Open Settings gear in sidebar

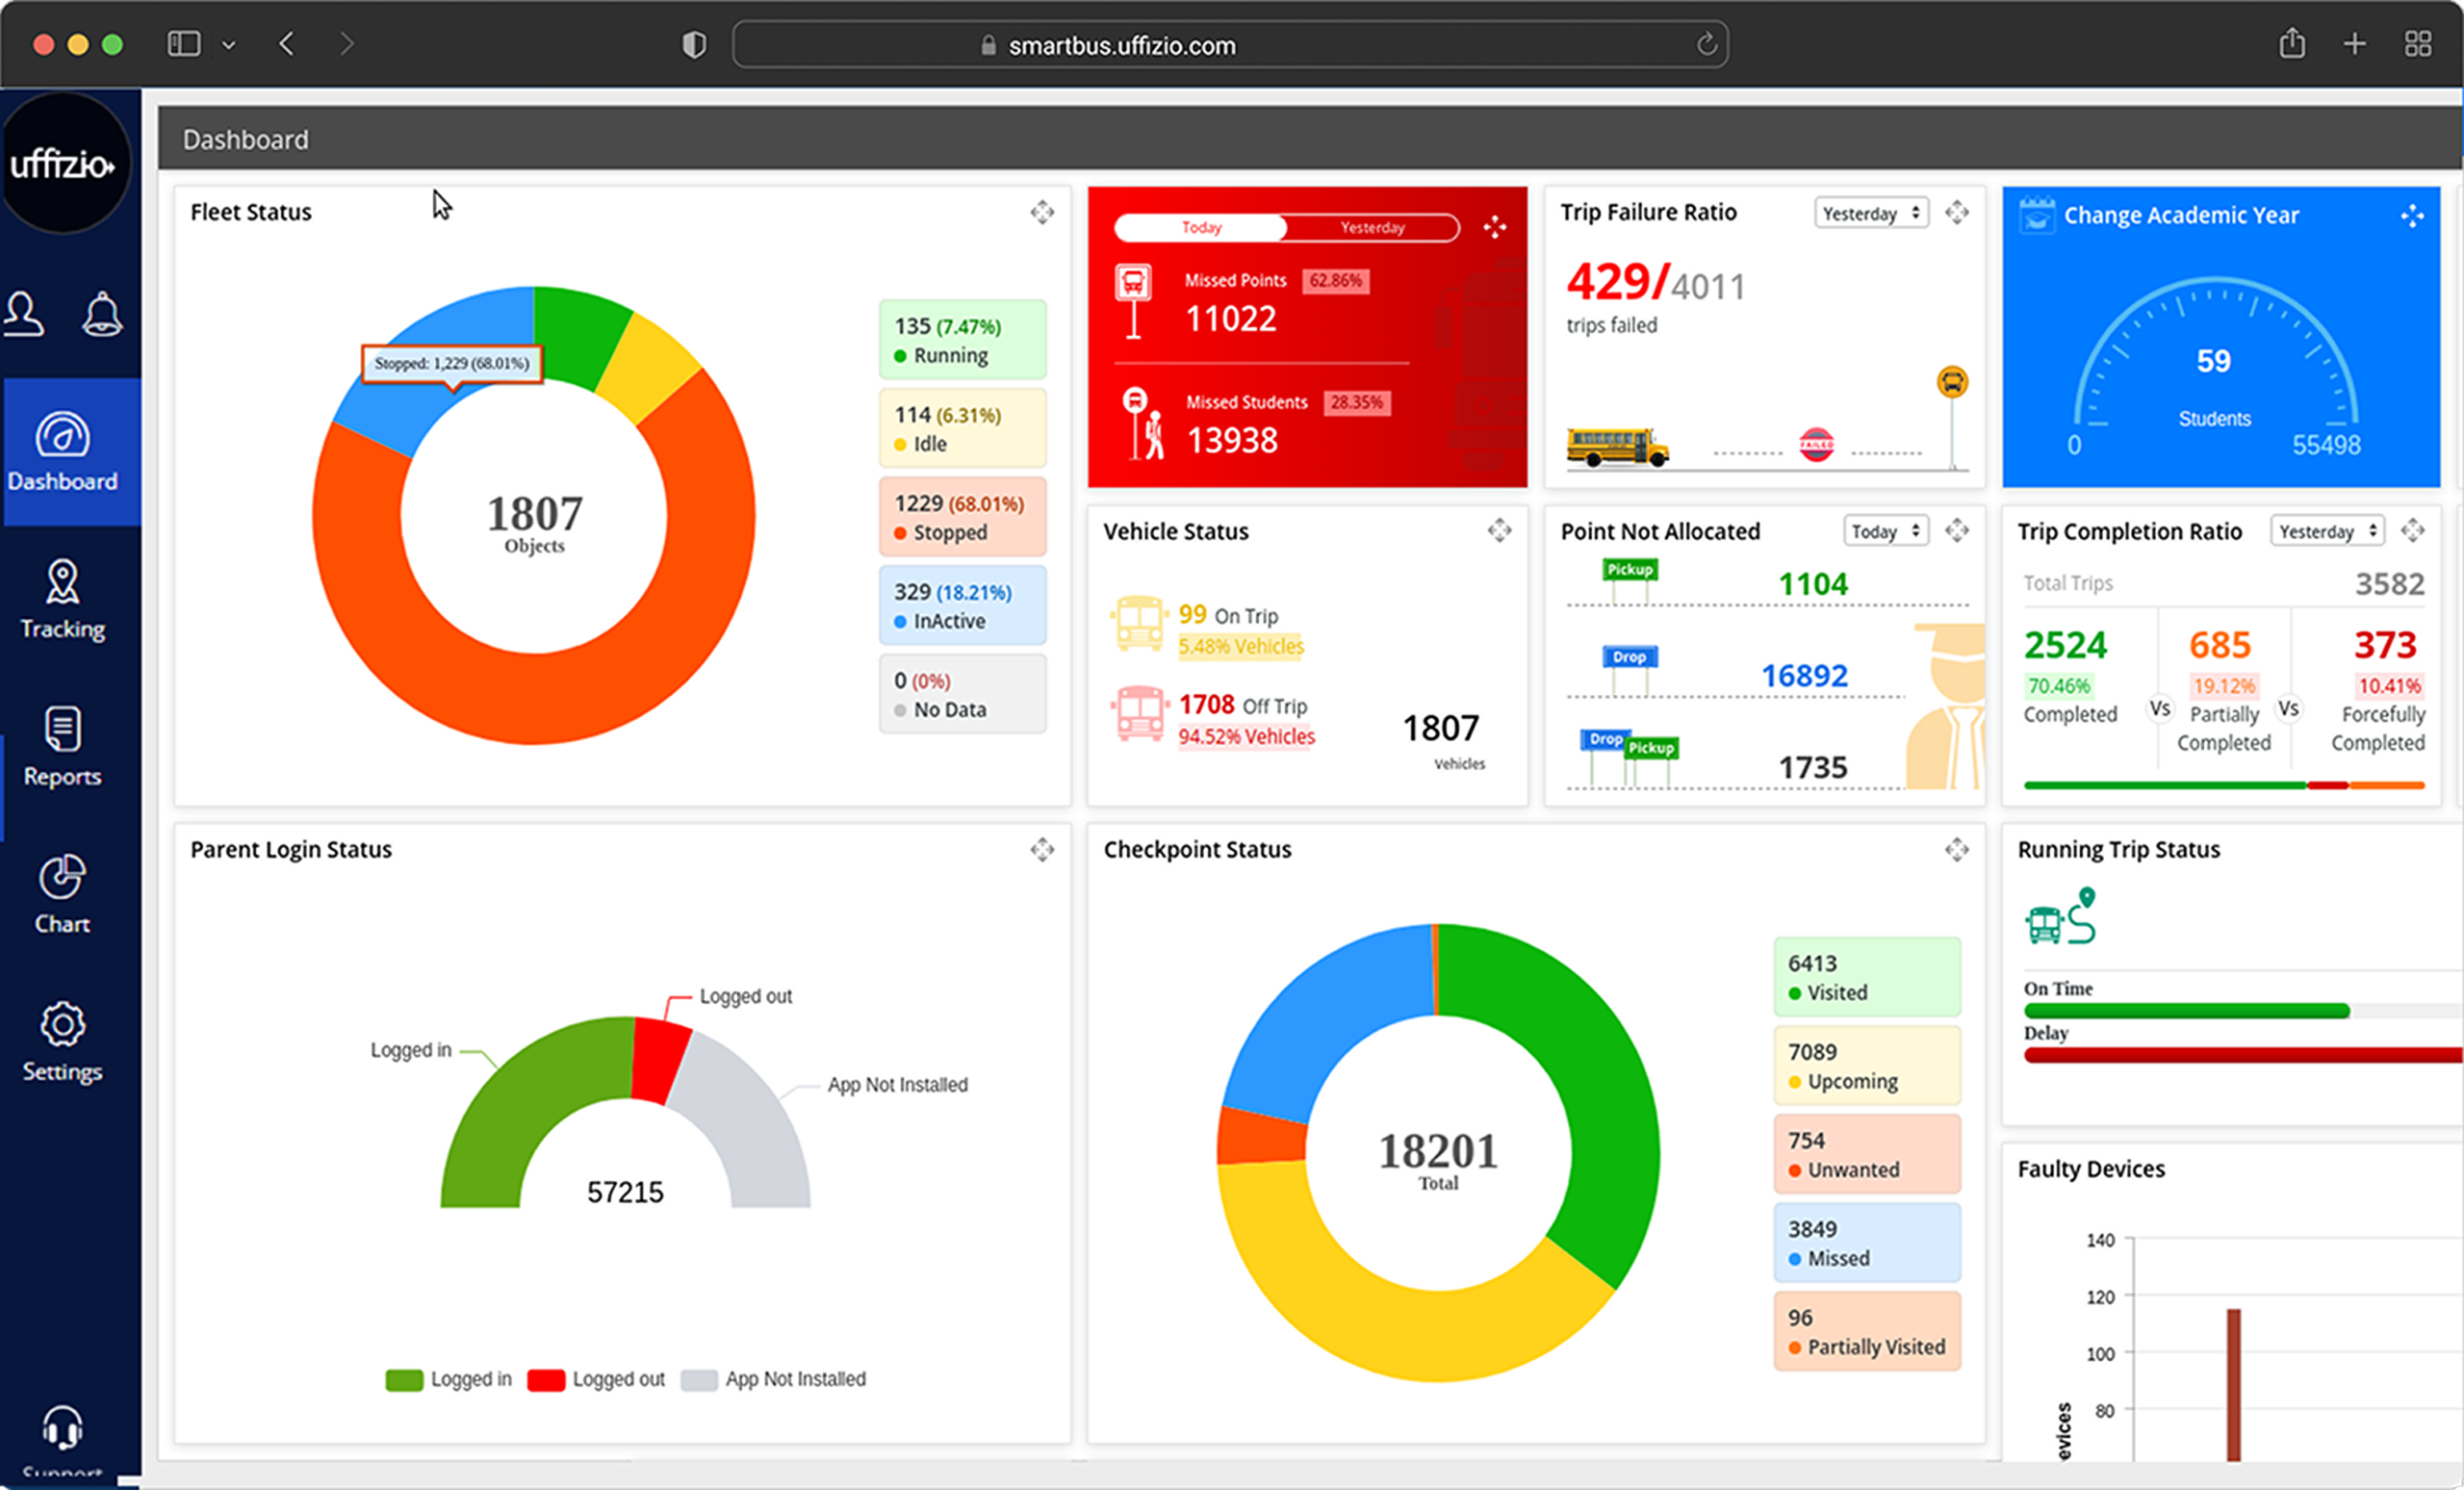(62, 1041)
